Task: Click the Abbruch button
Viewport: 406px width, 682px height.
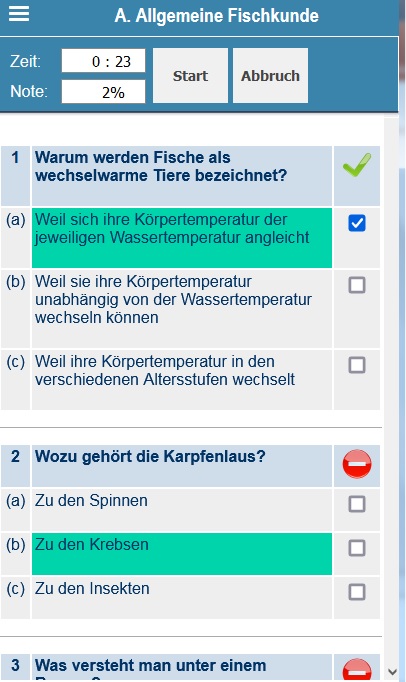Action: (270, 76)
